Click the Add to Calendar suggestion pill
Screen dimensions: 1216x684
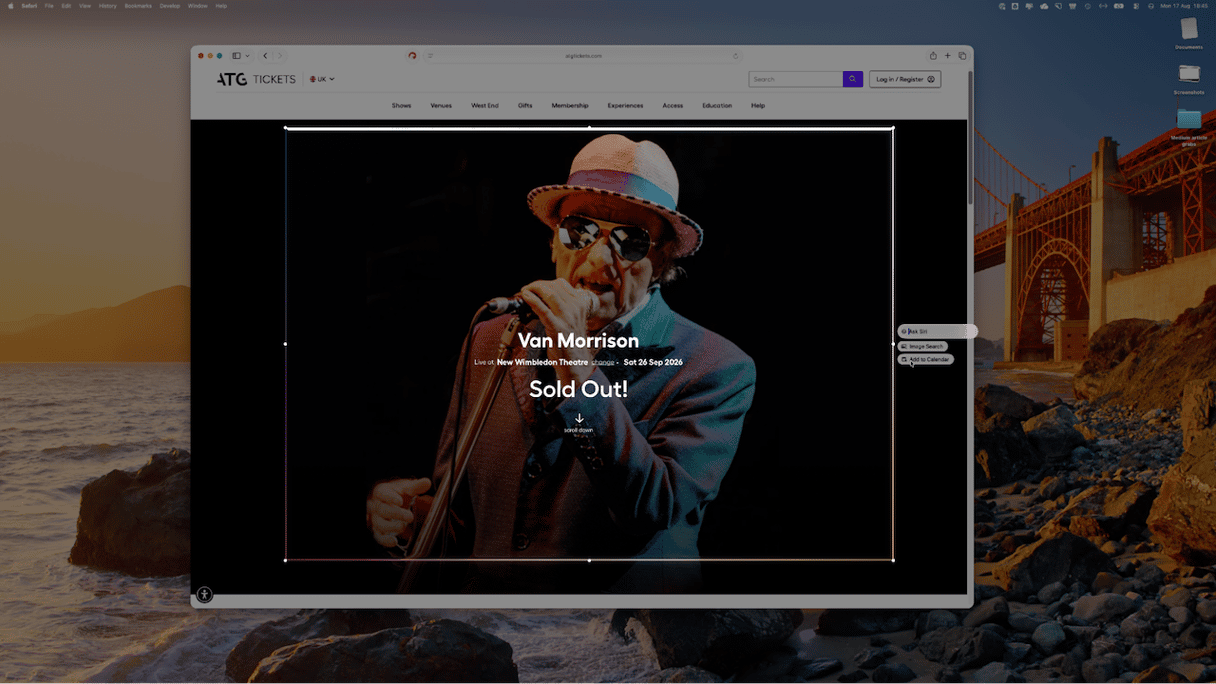click(925, 359)
